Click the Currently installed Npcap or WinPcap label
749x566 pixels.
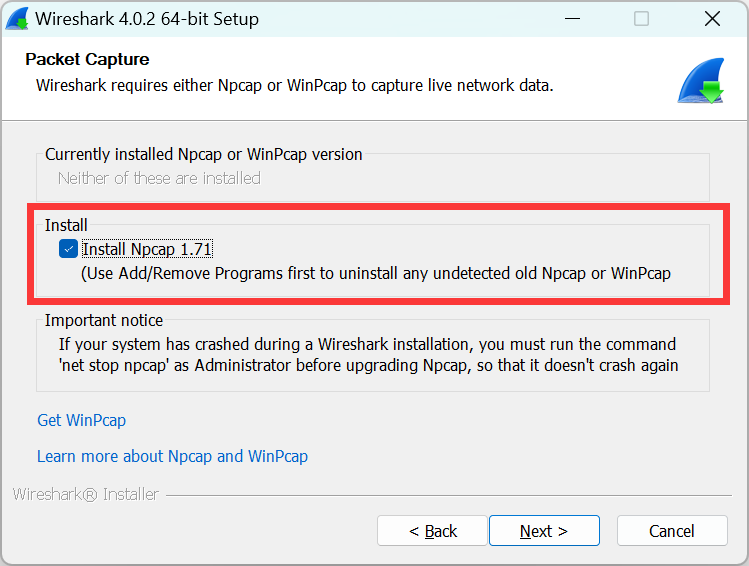(204, 154)
